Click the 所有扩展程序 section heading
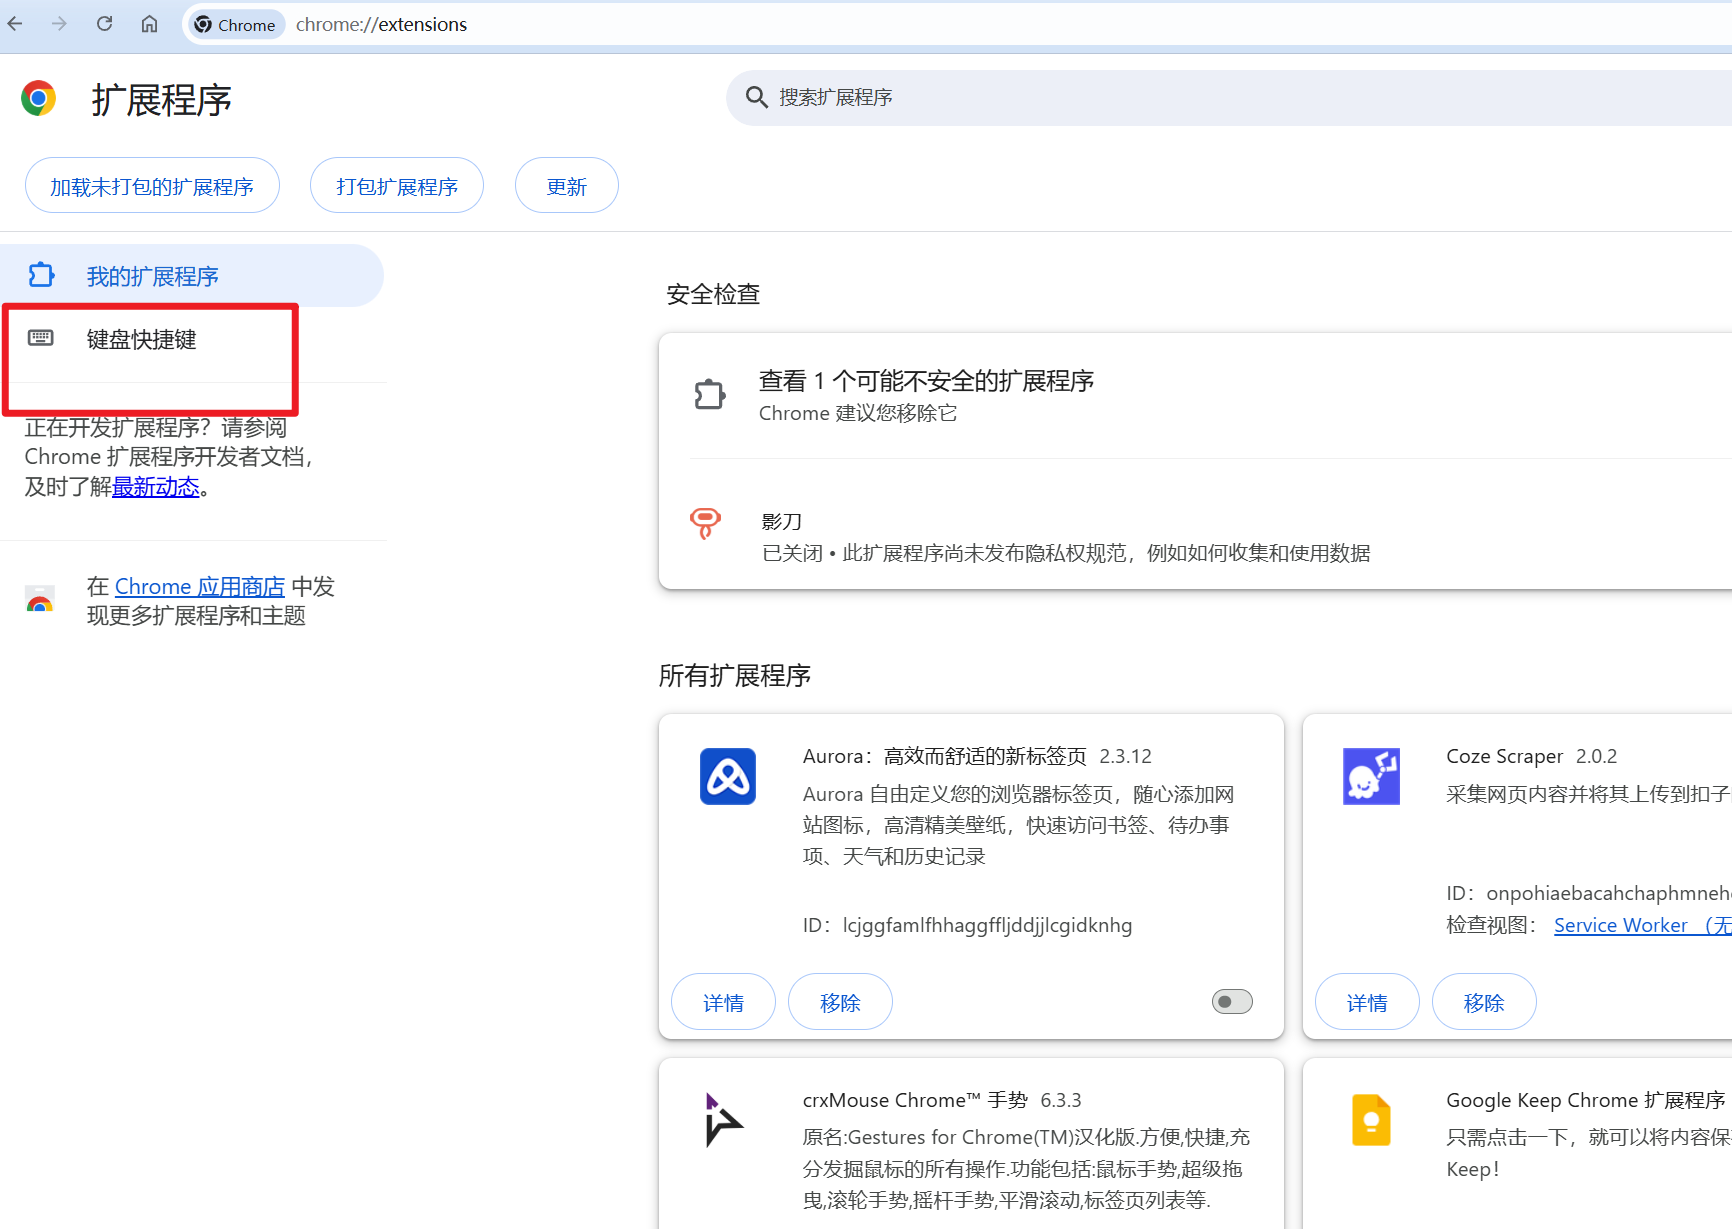The width and height of the screenshot is (1732, 1229). [x=735, y=676]
